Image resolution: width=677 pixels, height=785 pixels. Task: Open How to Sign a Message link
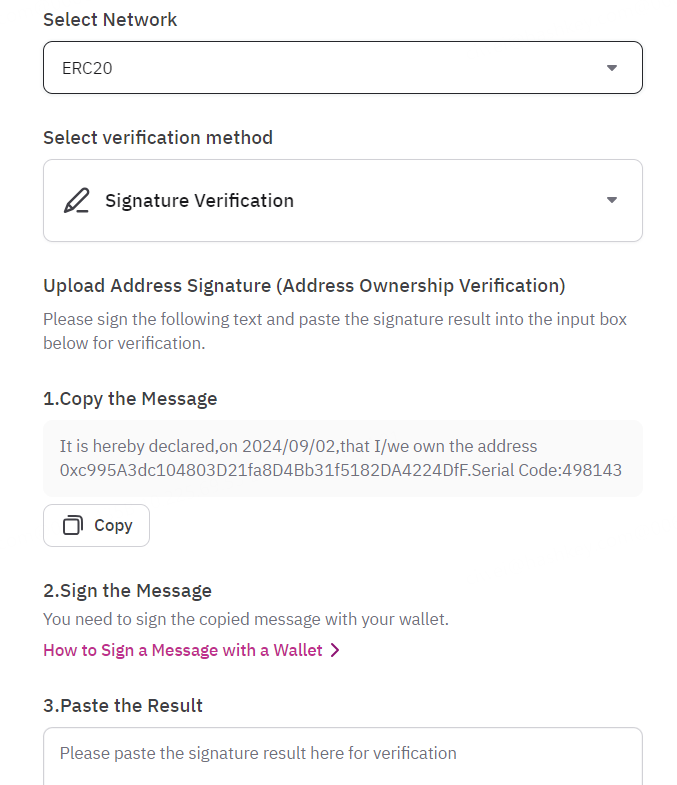183,651
